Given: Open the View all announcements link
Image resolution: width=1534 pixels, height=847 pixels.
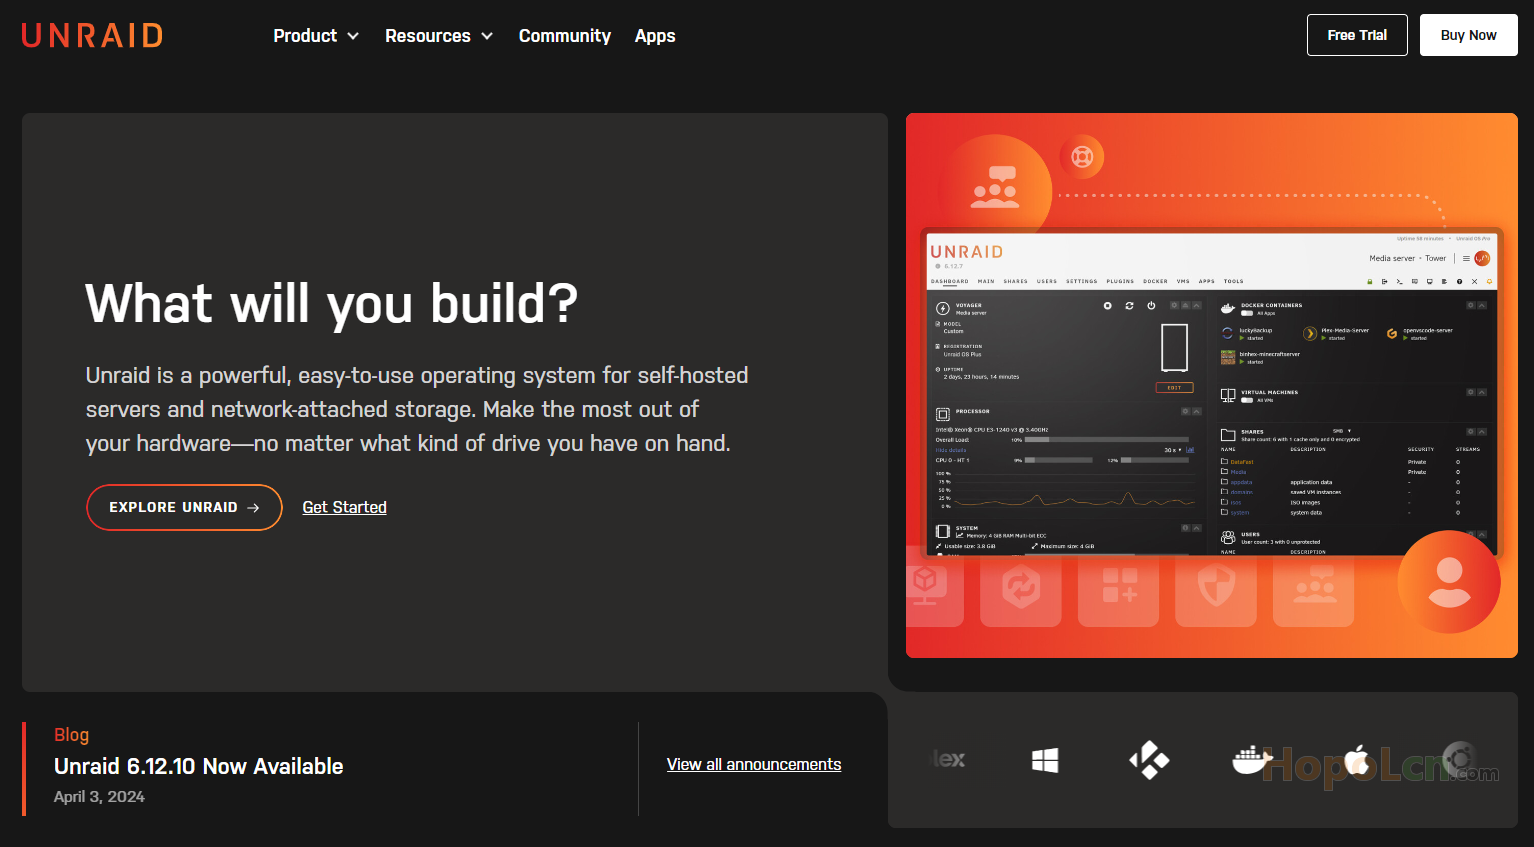Looking at the screenshot, I should (754, 764).
